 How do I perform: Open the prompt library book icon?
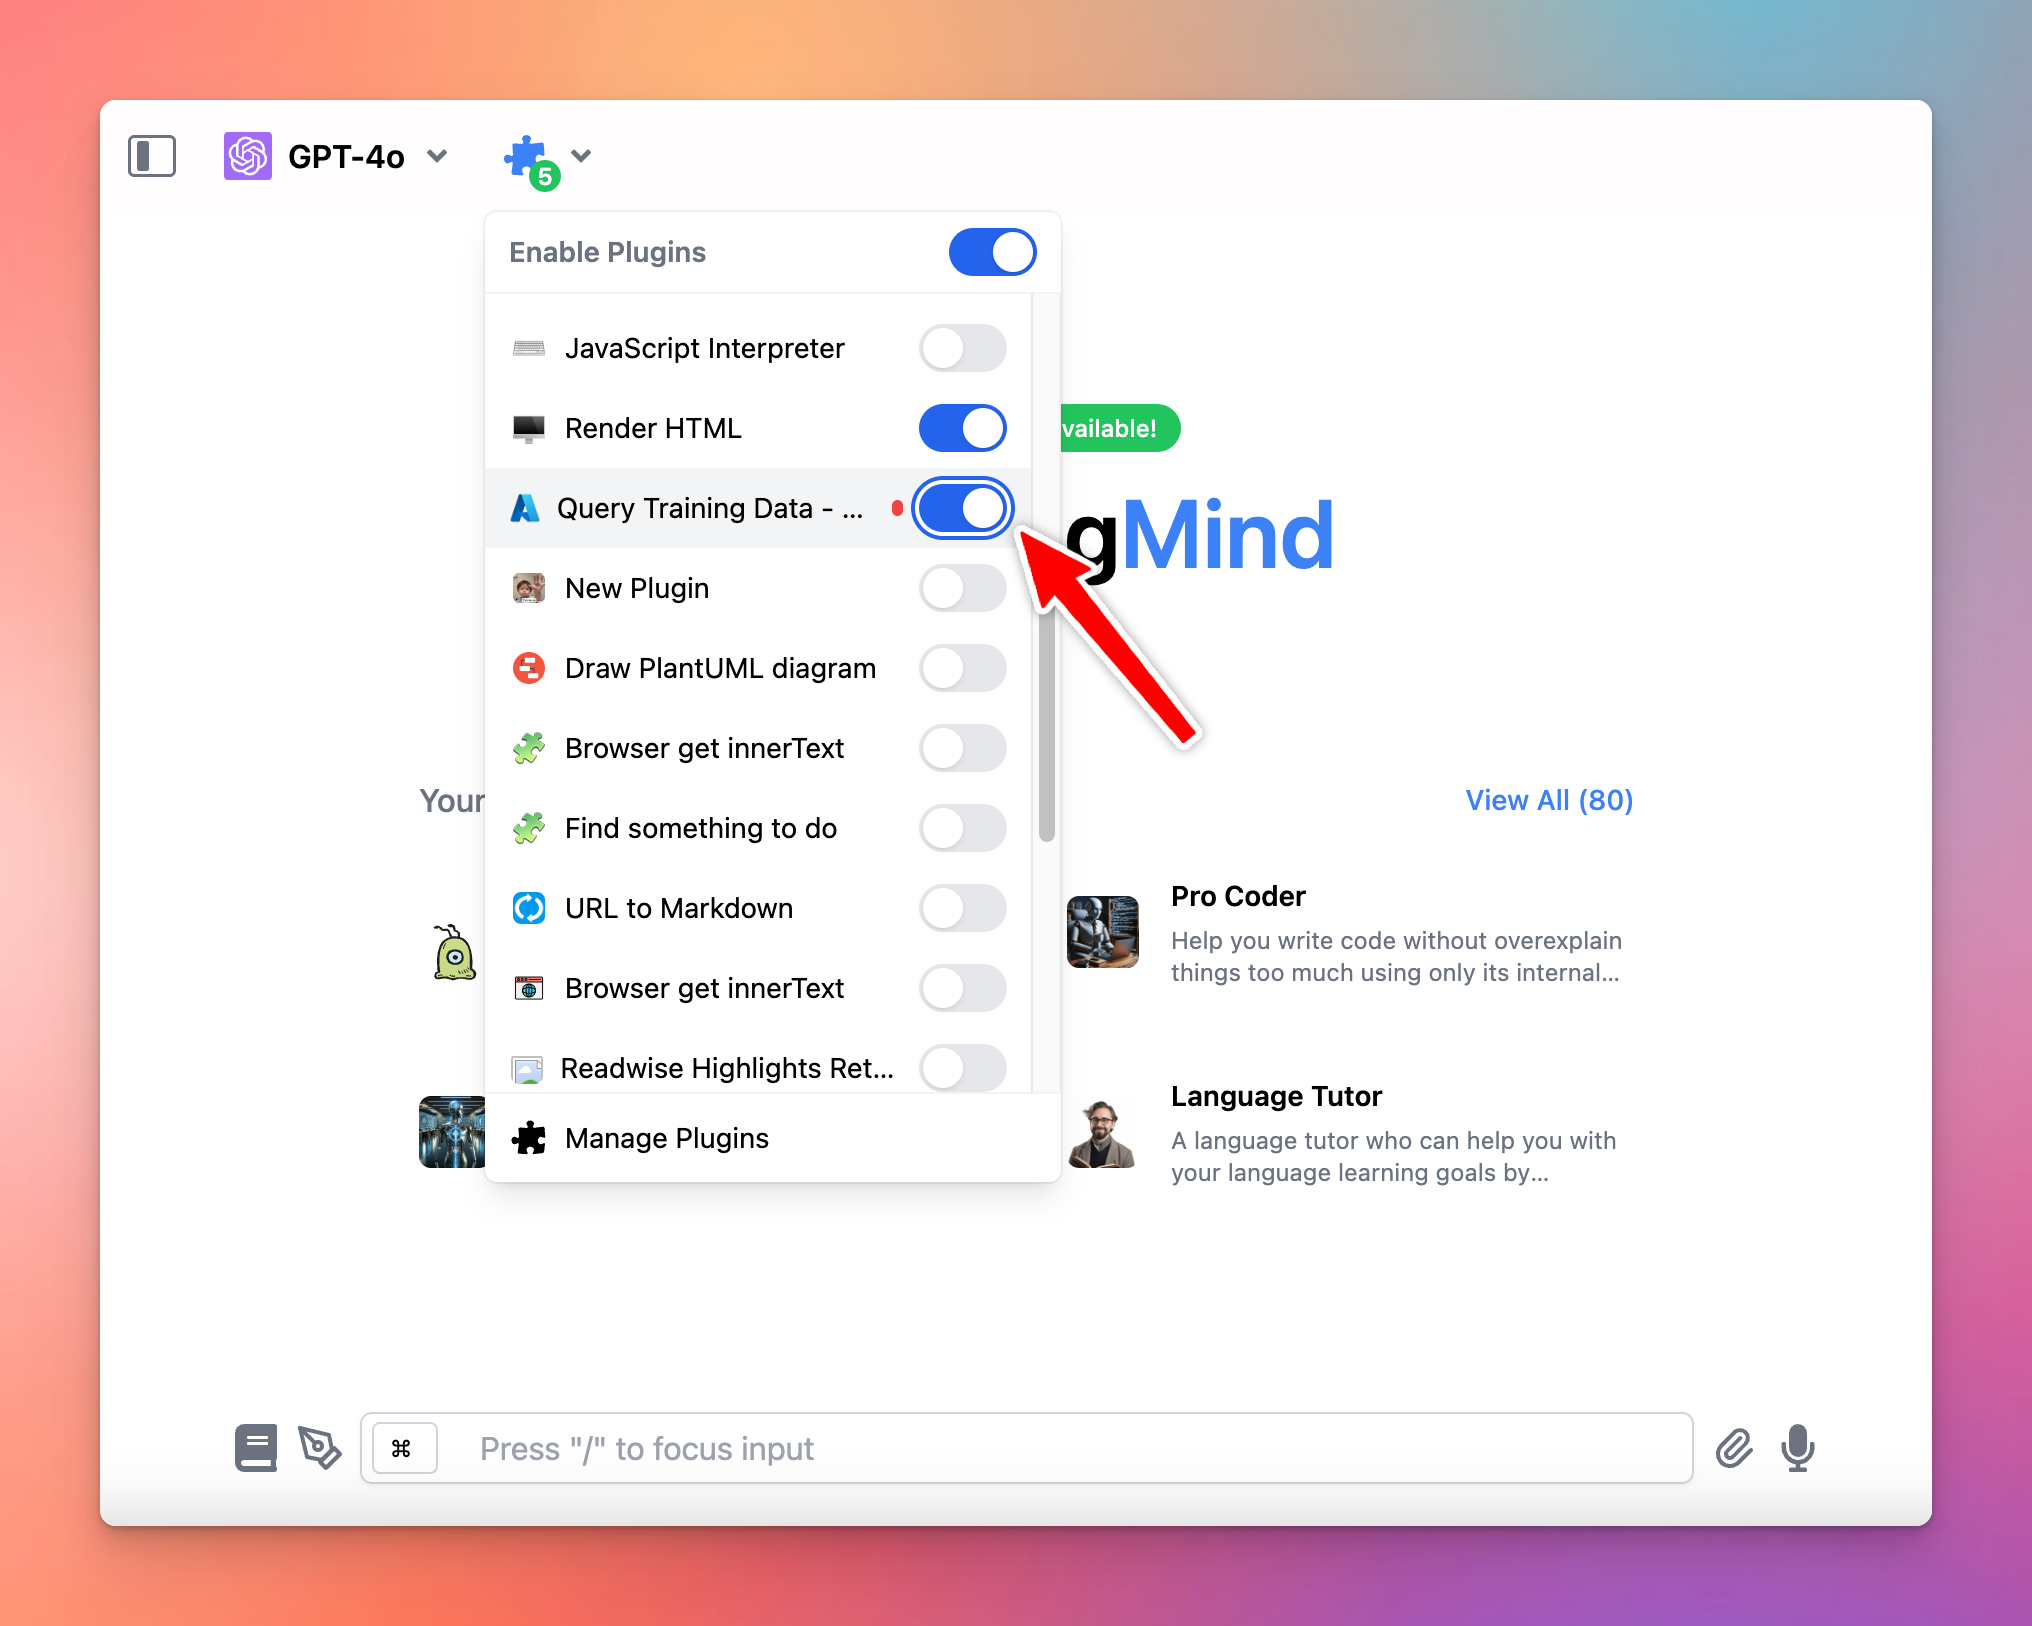click(256, 1448)
